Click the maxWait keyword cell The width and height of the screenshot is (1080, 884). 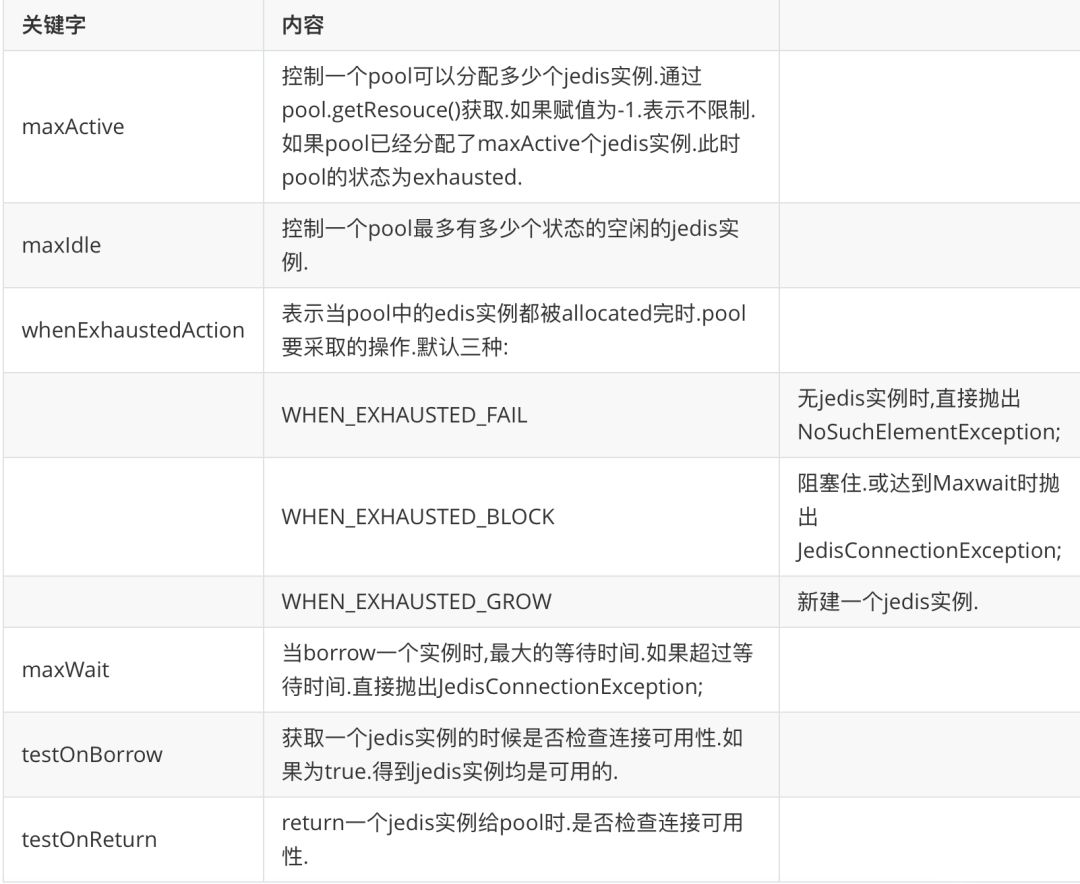133,670
